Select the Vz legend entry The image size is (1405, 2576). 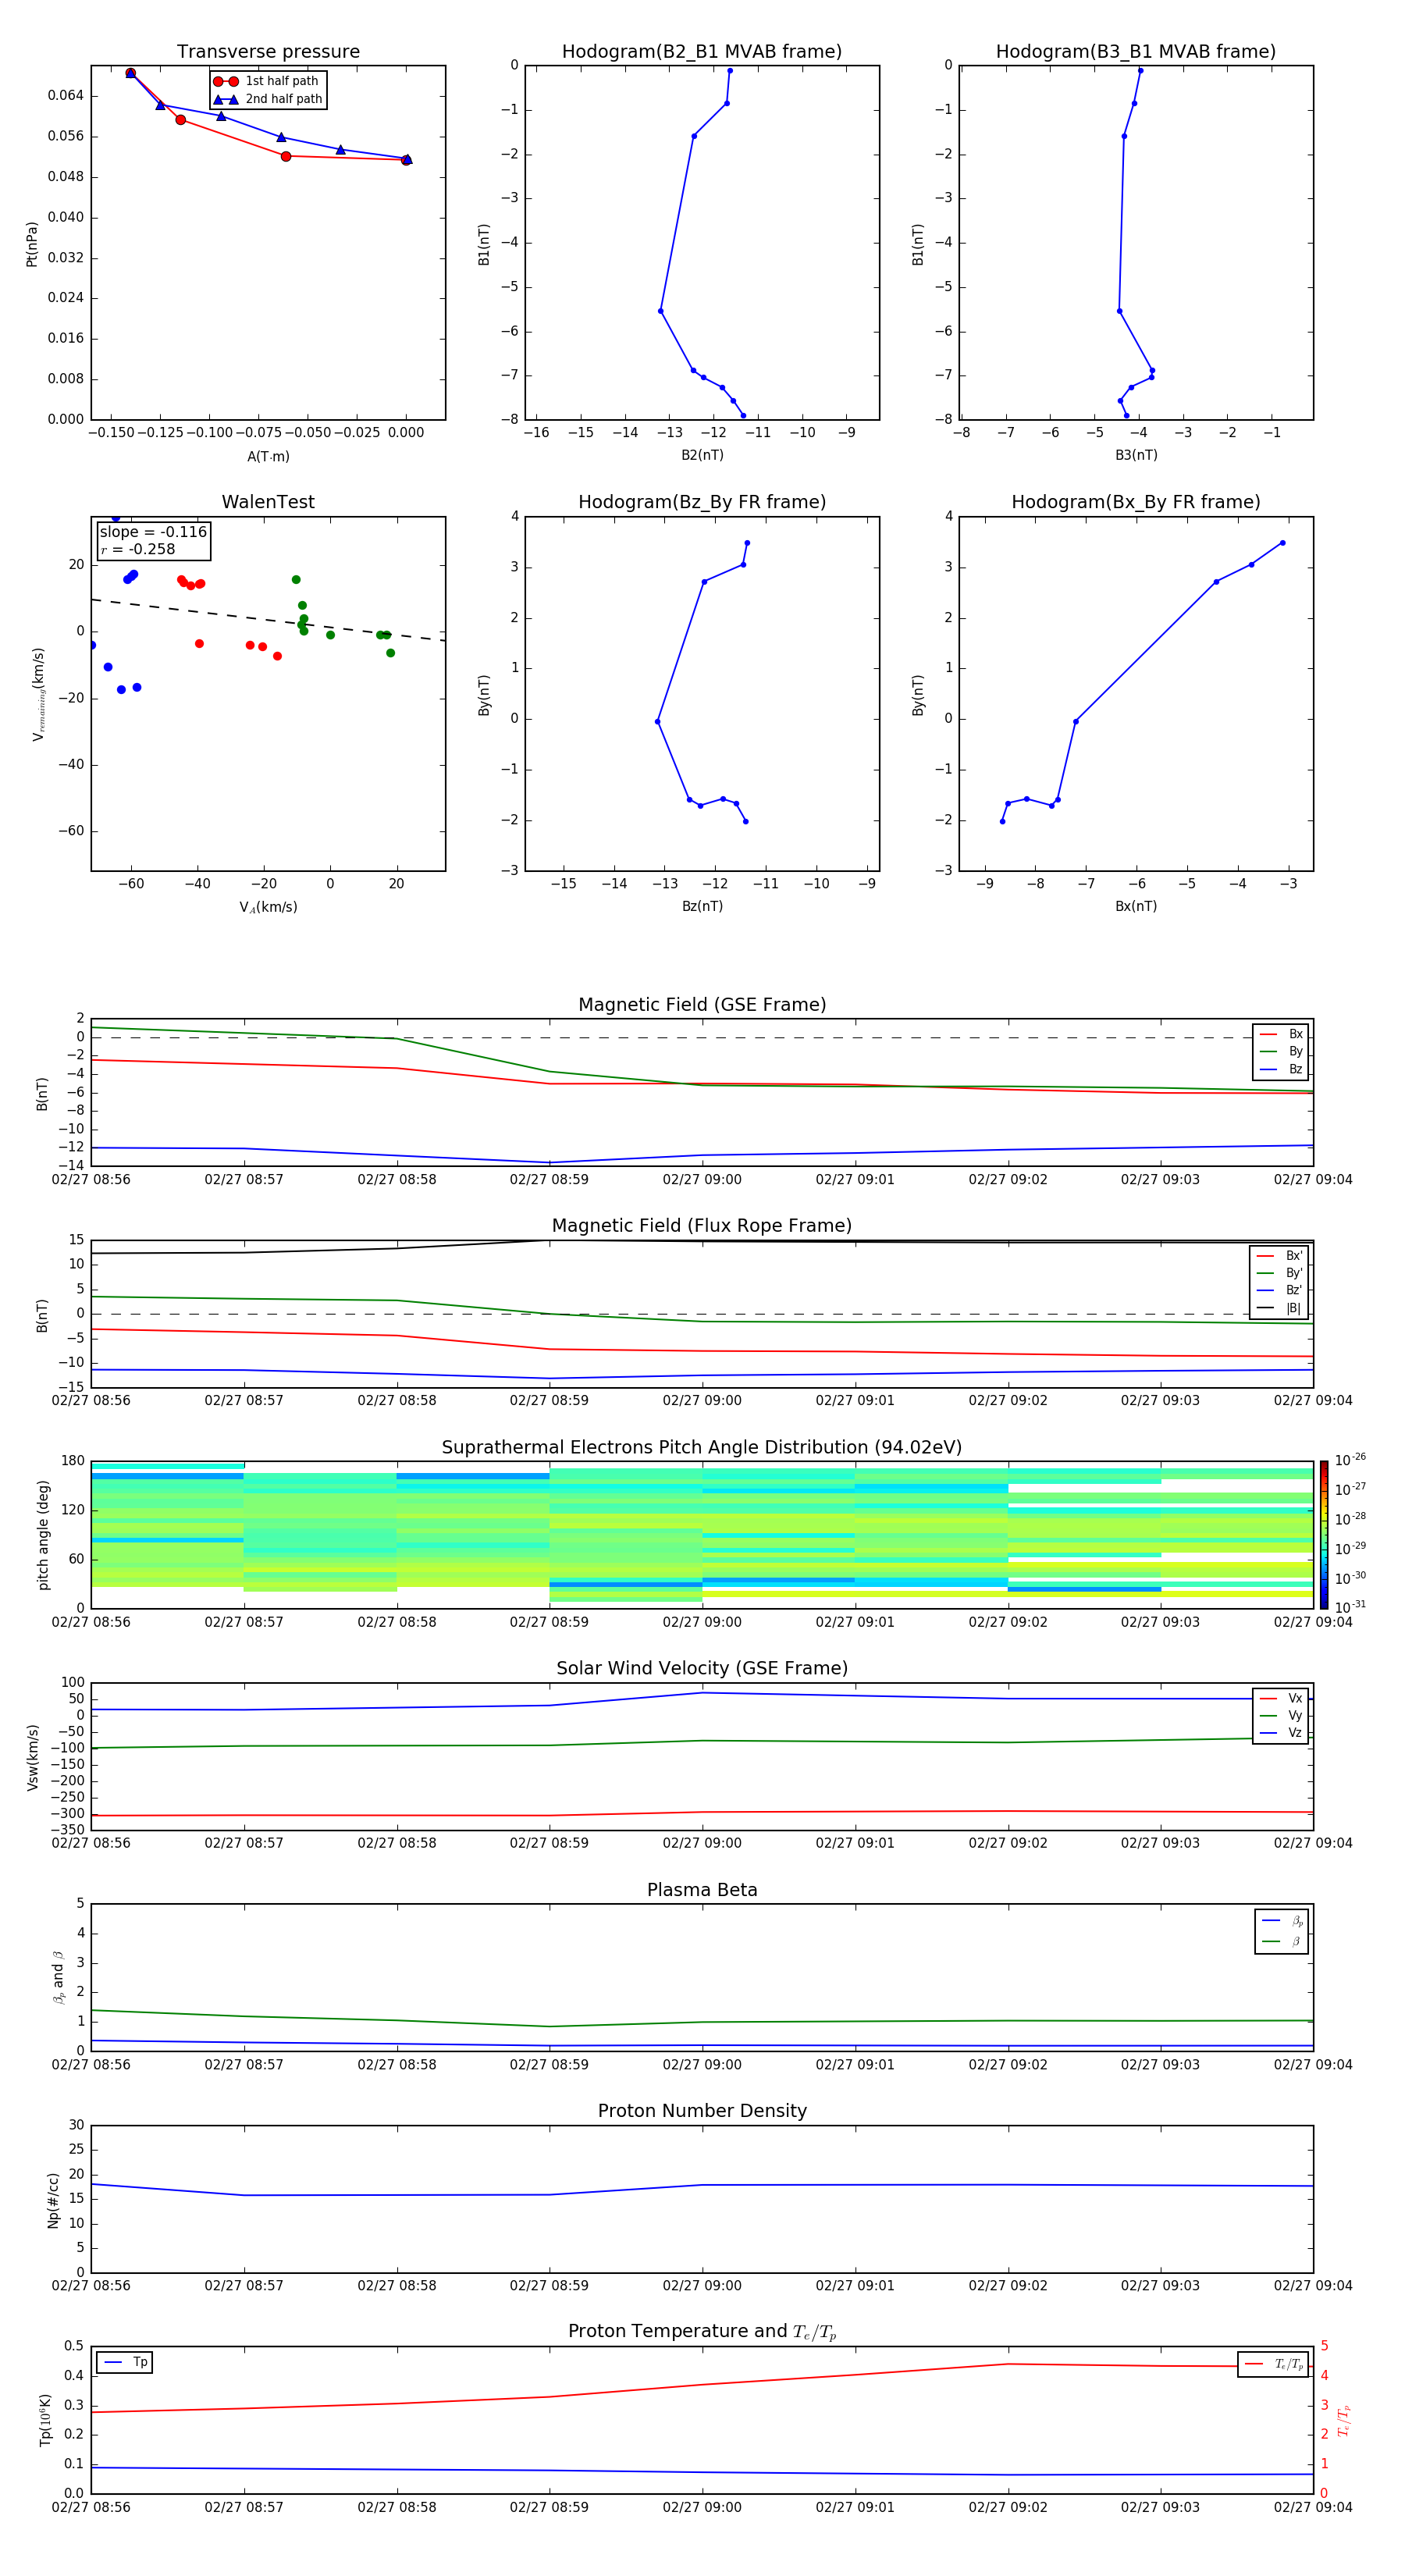point(1281,1733)
